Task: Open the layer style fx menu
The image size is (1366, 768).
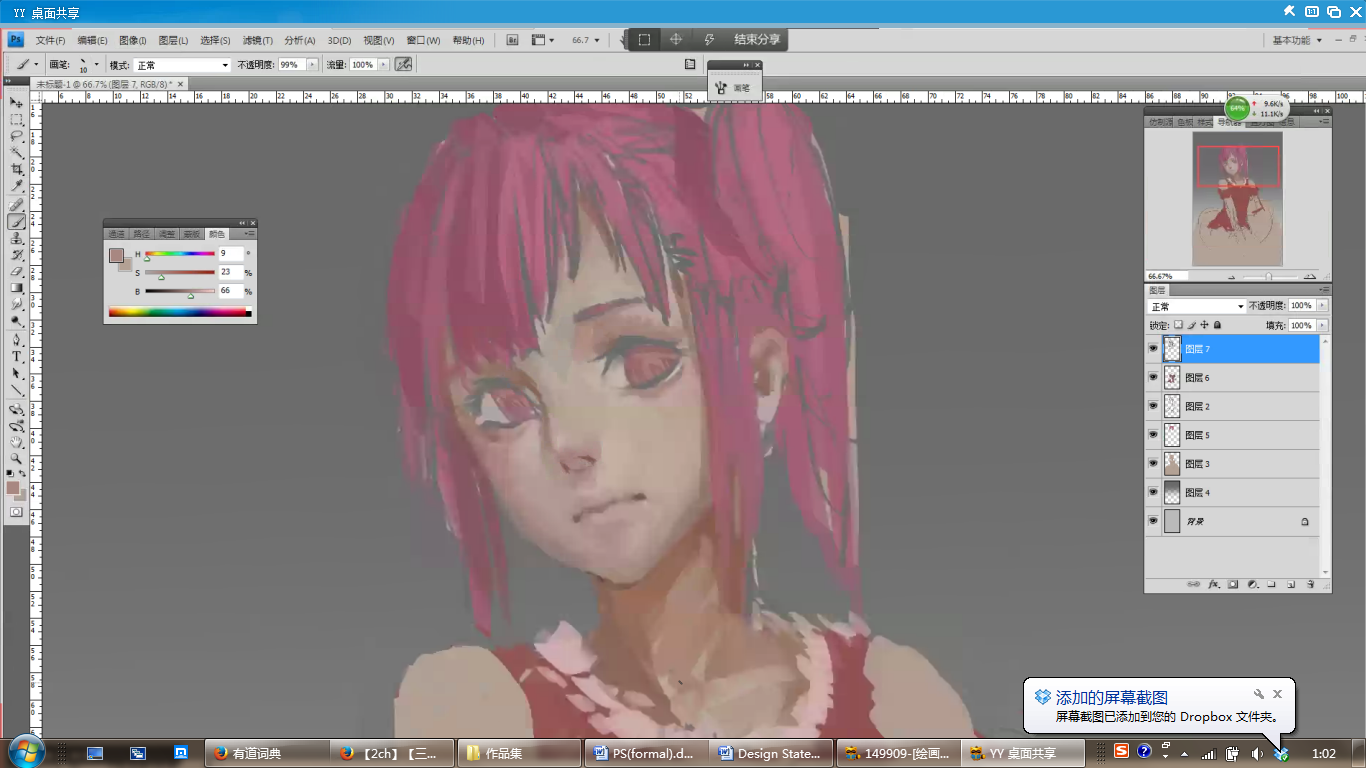Action: (x=1213, y=584)
